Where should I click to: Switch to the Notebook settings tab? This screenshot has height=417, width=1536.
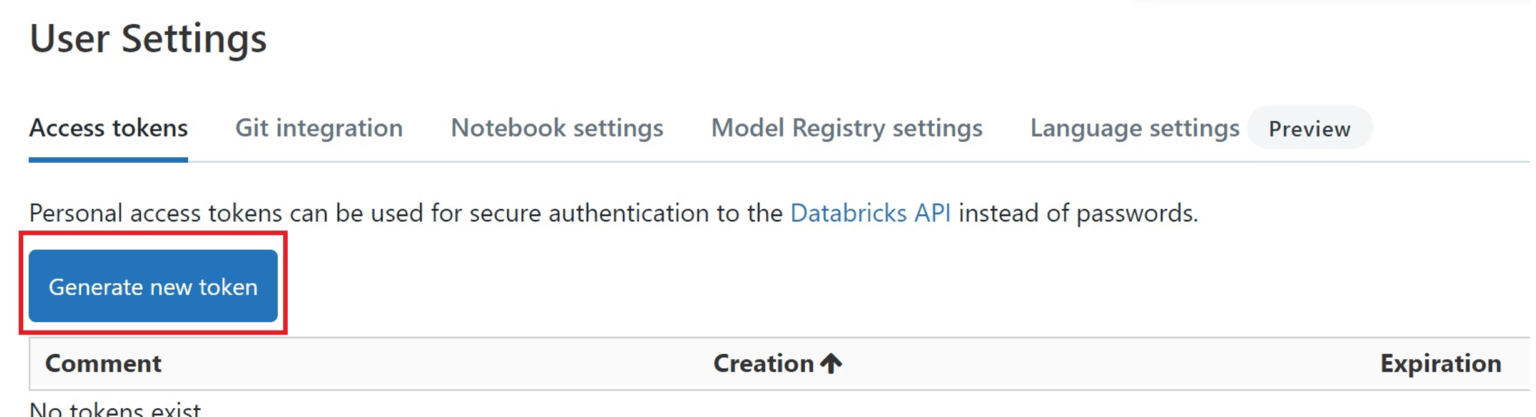point(557,128)
